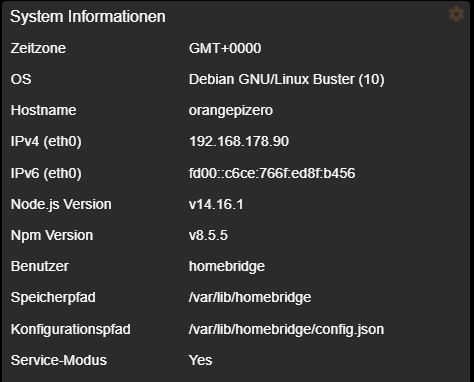Click the fd00::c6ce IPv6 address
The image size is (474, 382).
pos(272,173)
